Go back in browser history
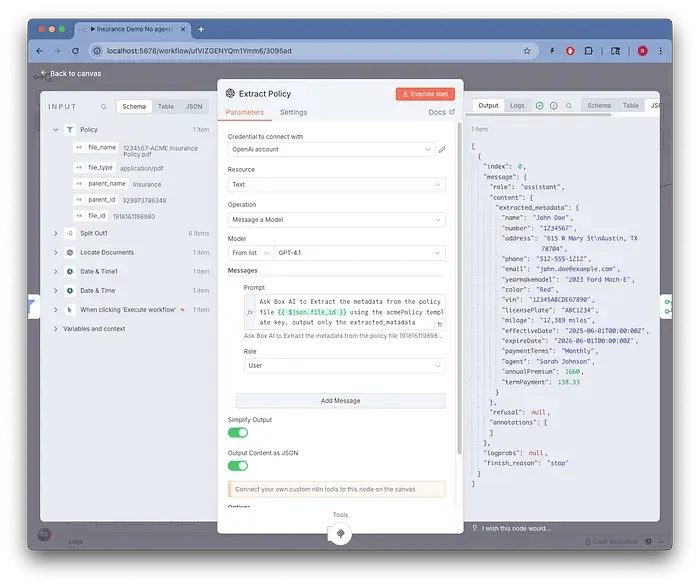 coord(39,51)
